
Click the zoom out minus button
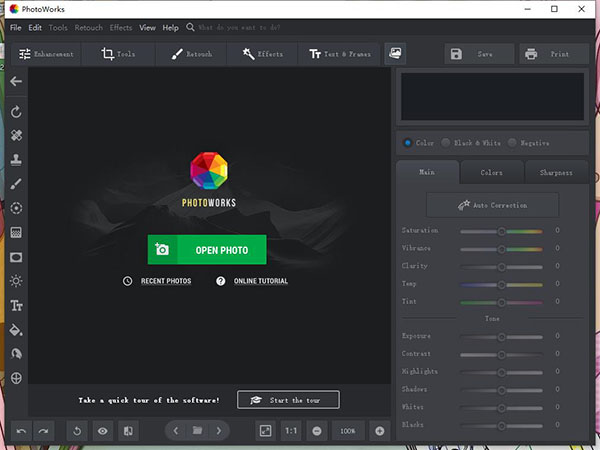click(x=317, y=431)
